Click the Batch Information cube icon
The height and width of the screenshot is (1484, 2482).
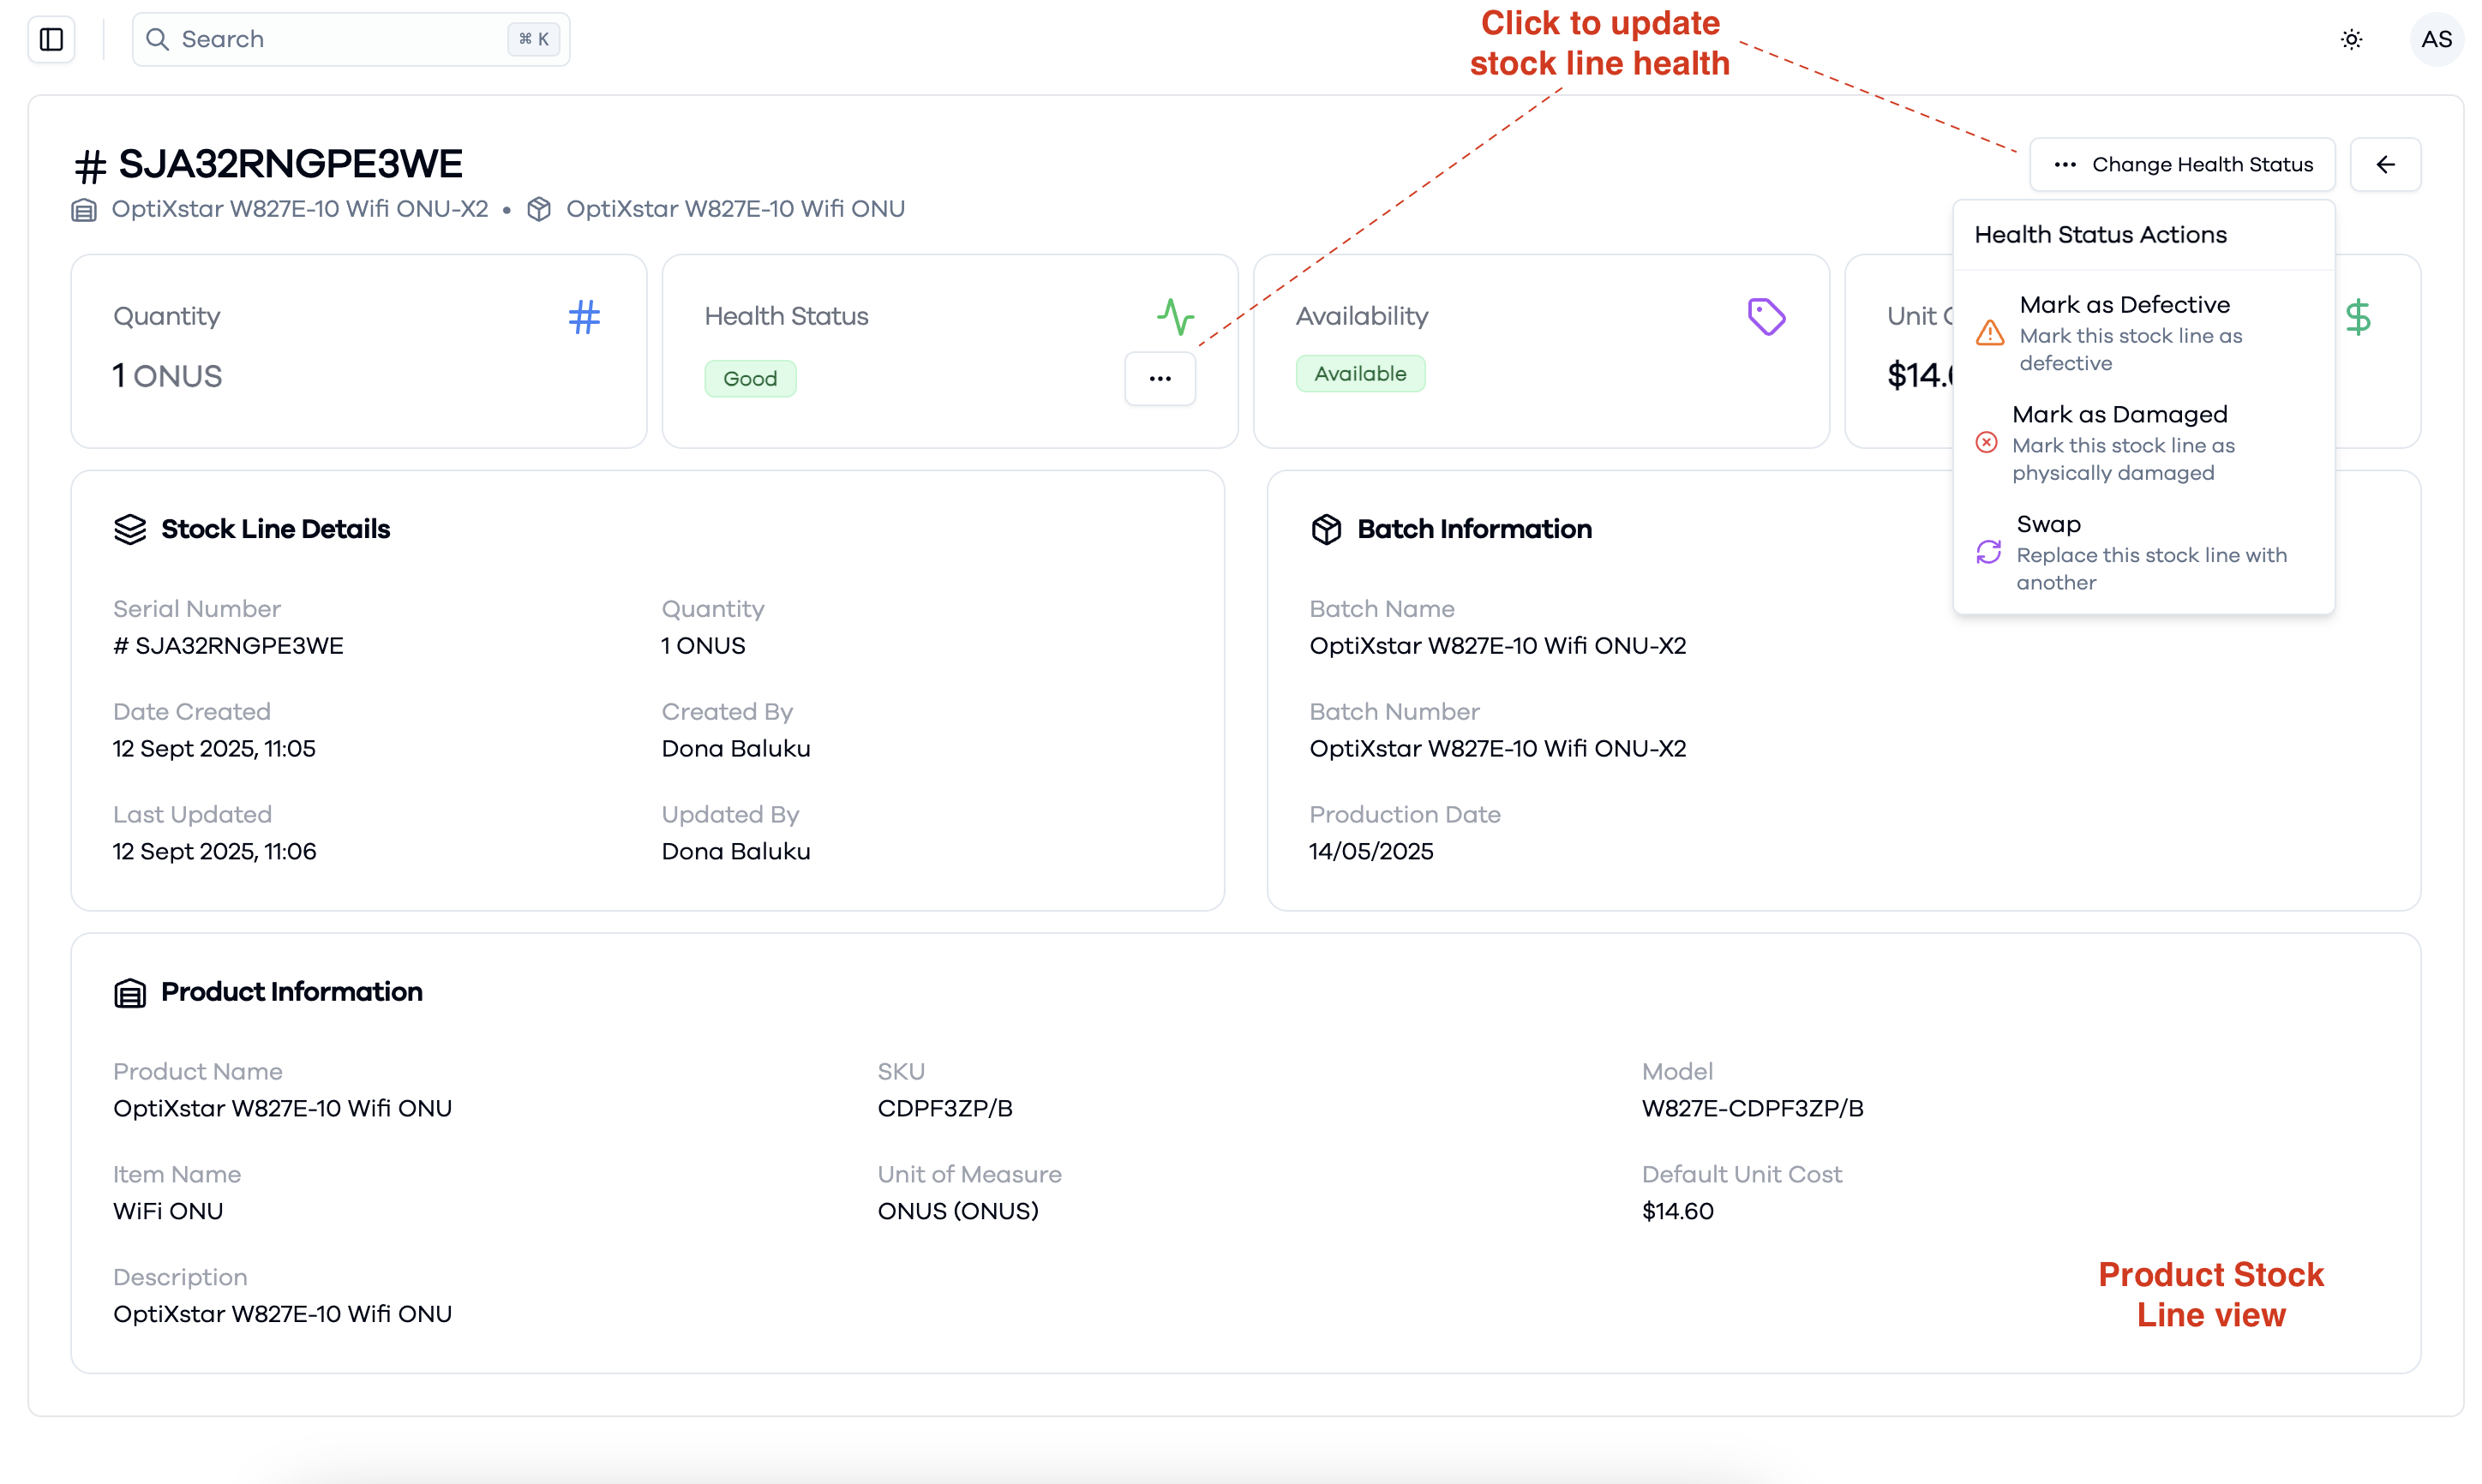point(1326,529)
